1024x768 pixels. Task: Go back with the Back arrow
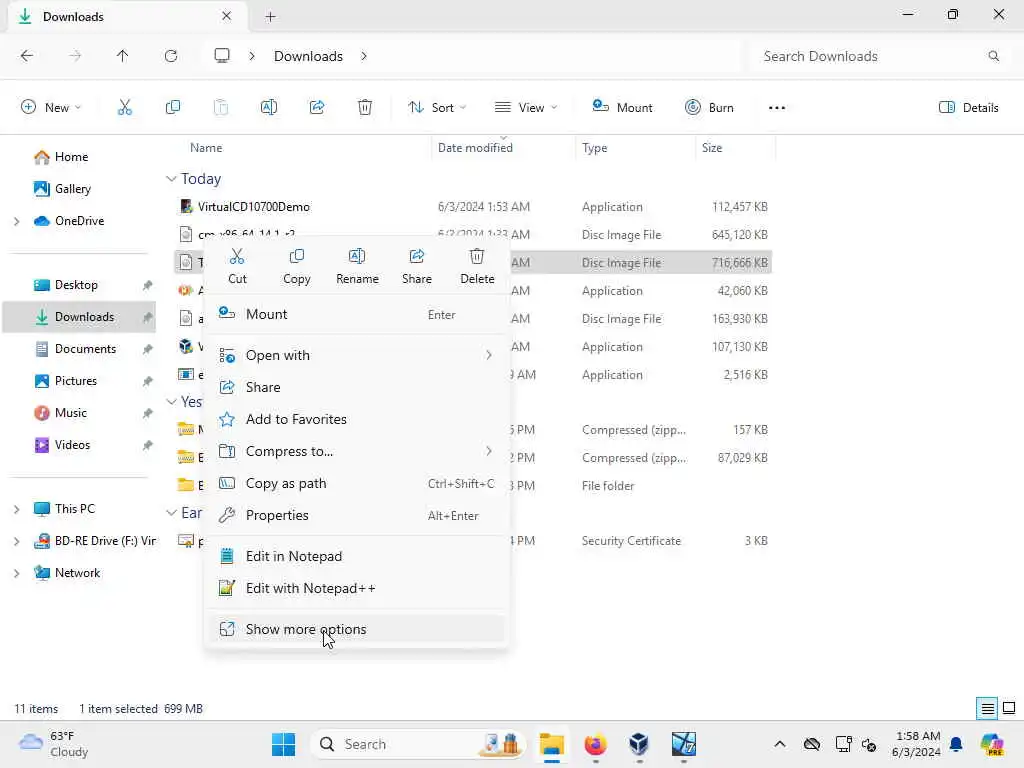click(27, 56)
